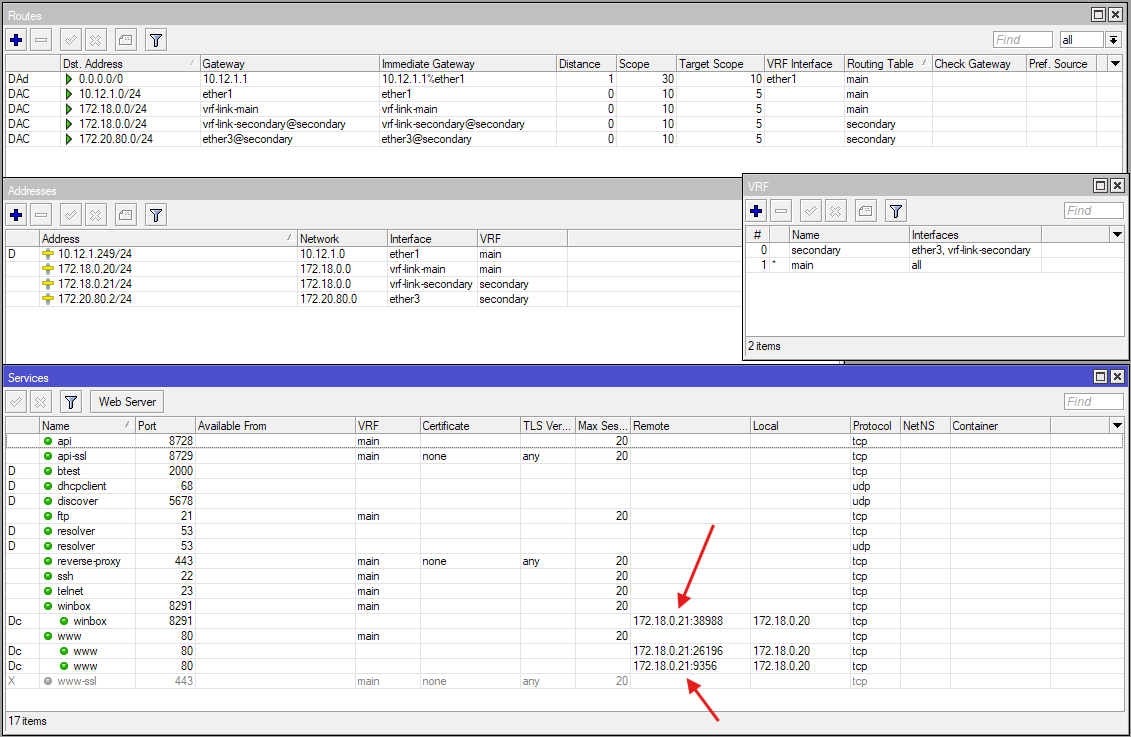Disable the selected route with the cross icon

click(x=96, y=40)
